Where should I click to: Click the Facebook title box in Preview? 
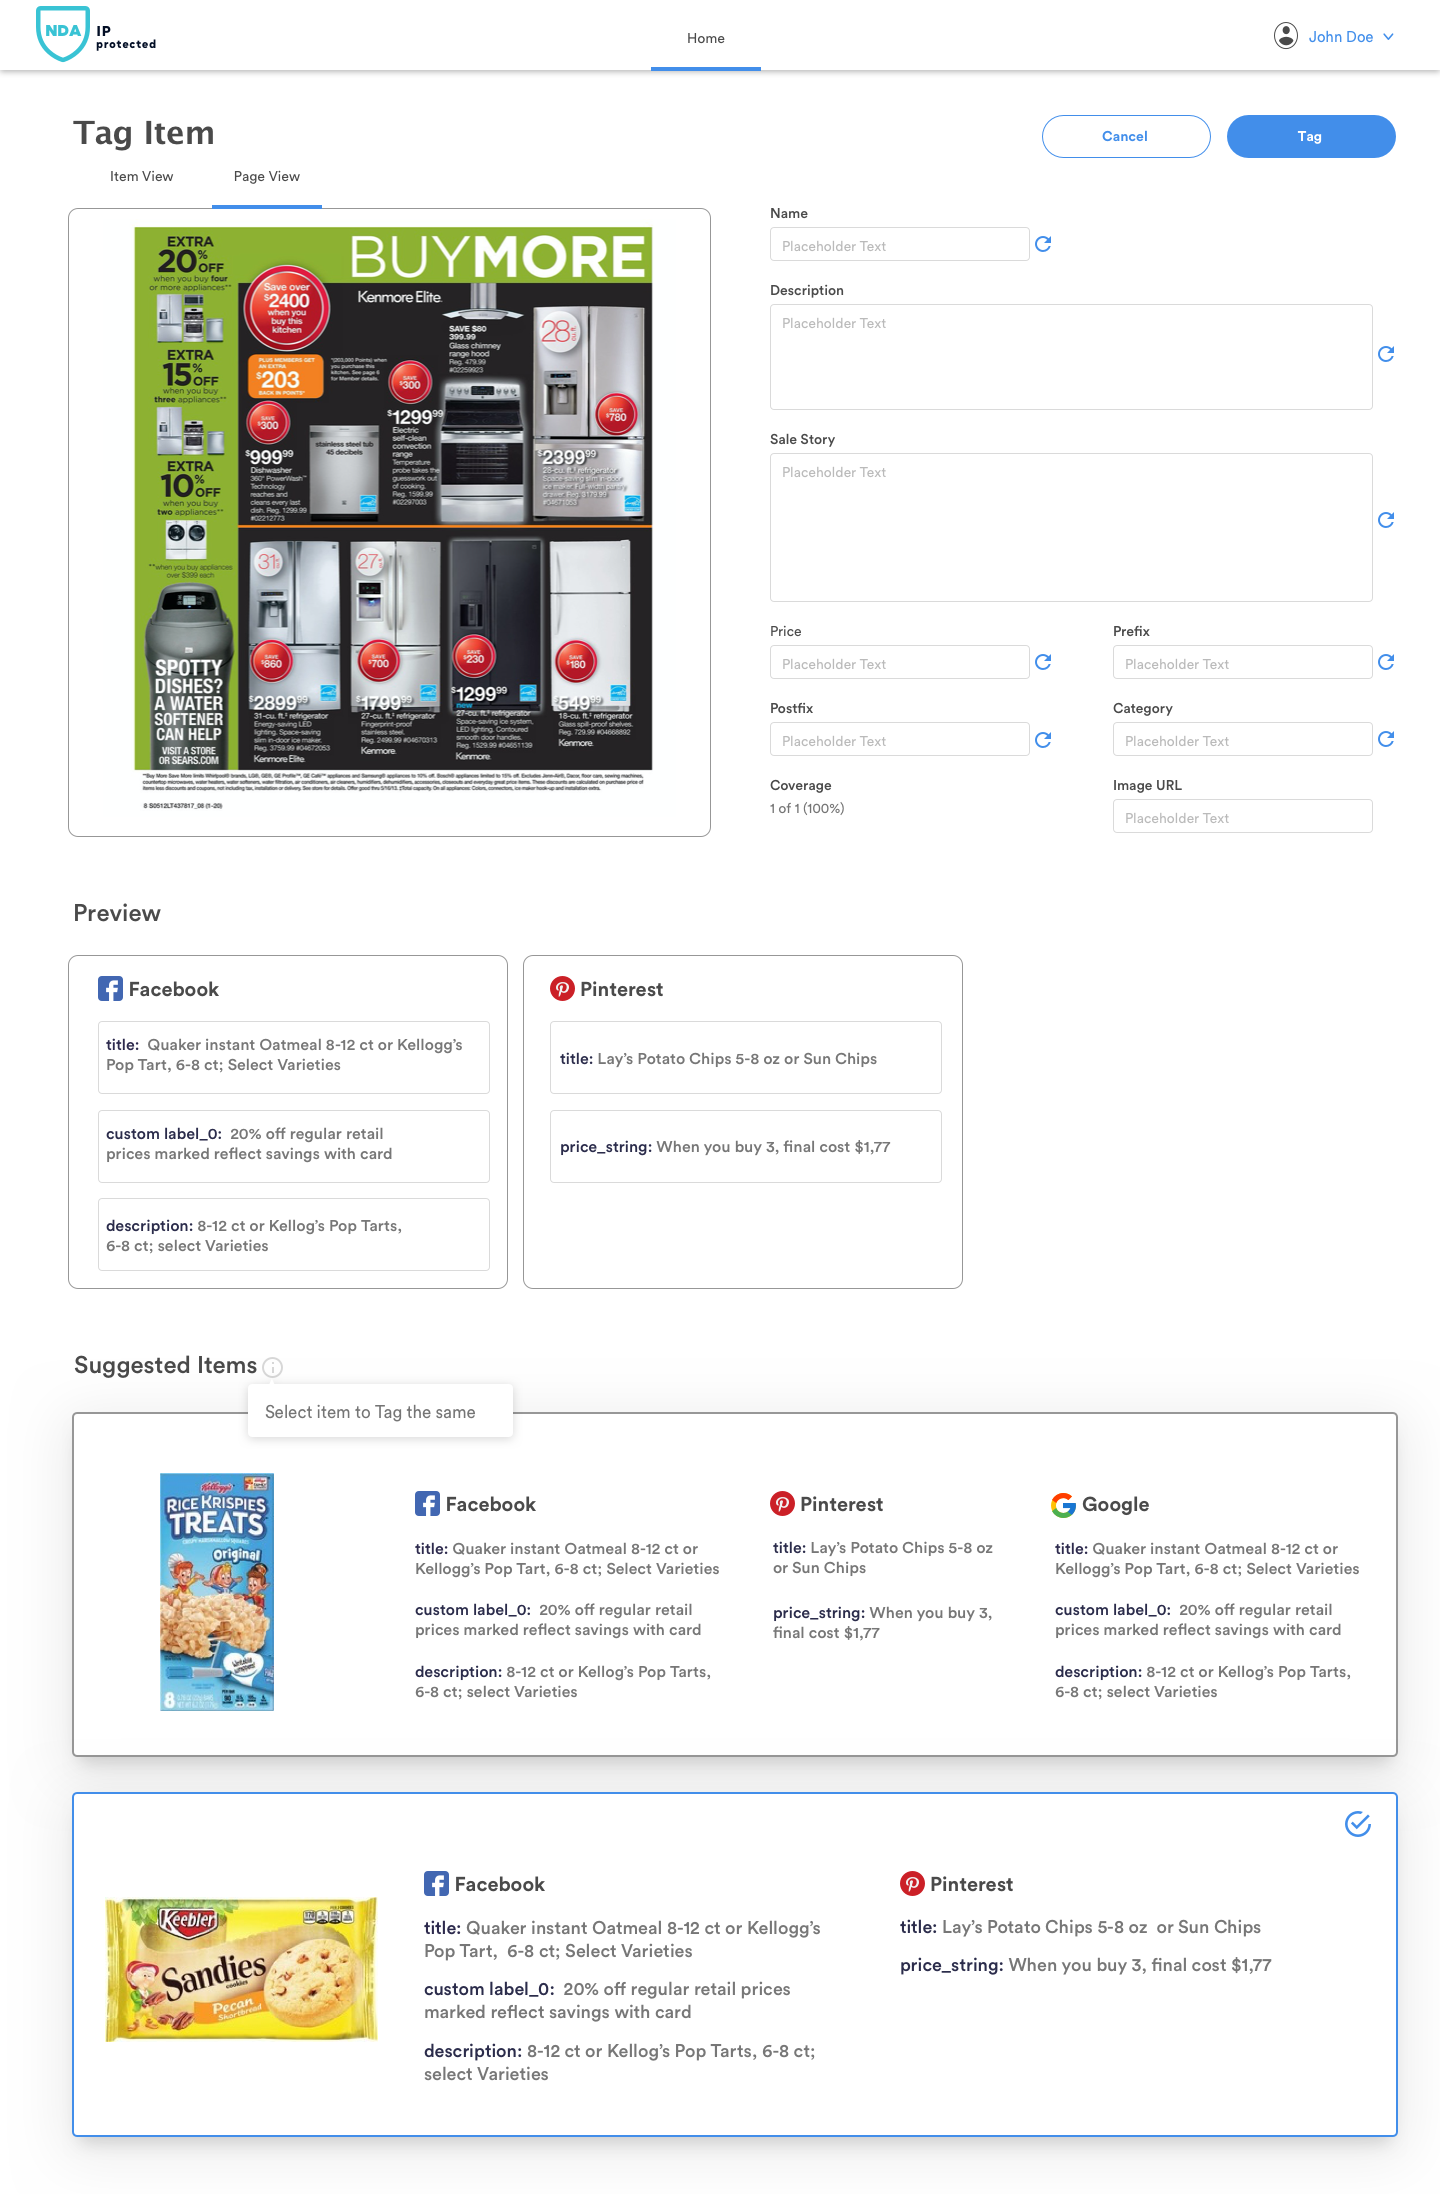pyautogui.click(x=294, y=1057)
